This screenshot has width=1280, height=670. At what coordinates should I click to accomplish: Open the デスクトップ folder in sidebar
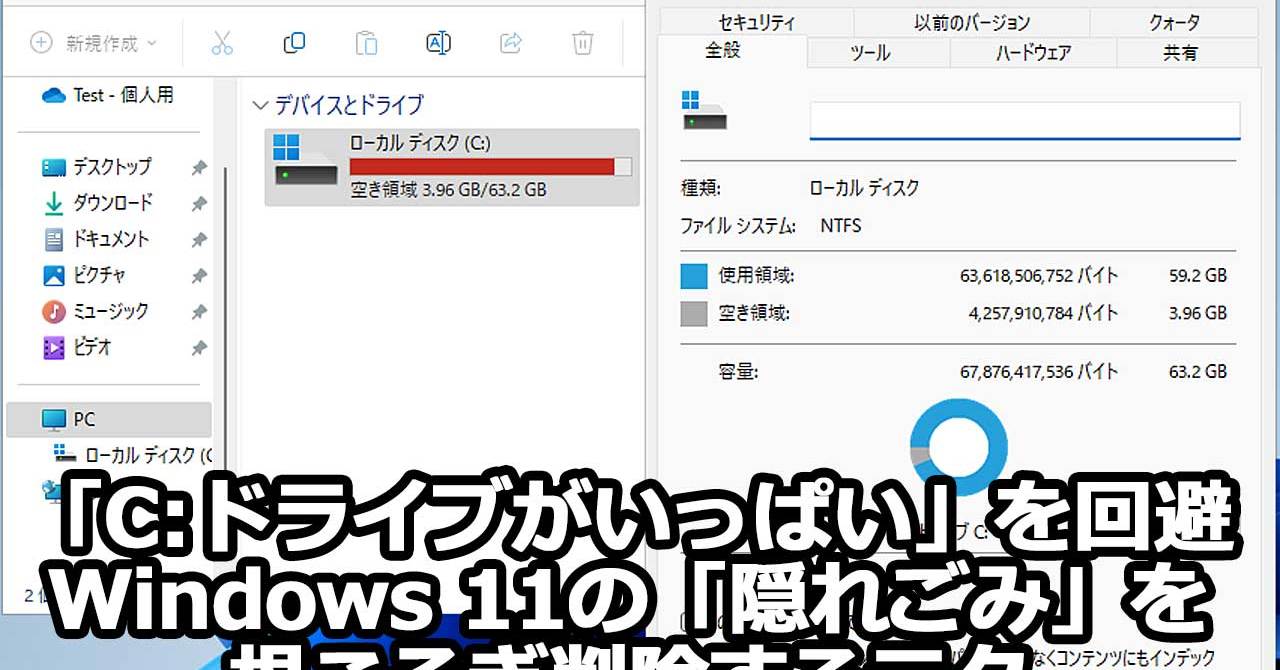coord(111,166)
